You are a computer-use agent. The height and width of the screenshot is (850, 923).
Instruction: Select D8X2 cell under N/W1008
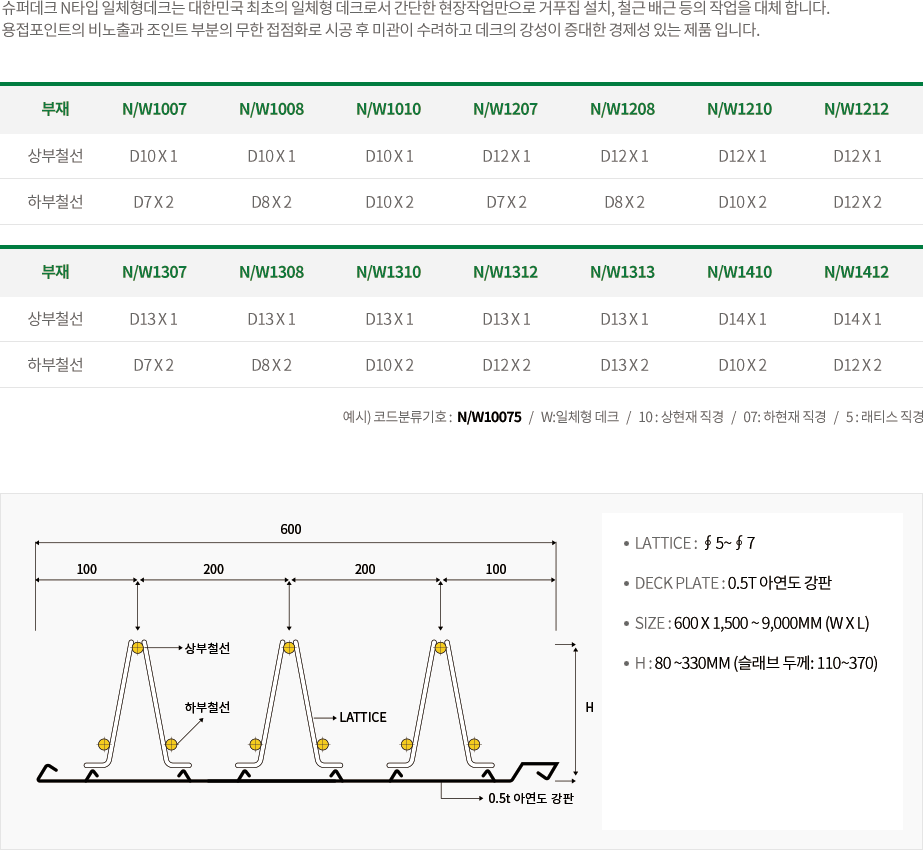(271, 202)
